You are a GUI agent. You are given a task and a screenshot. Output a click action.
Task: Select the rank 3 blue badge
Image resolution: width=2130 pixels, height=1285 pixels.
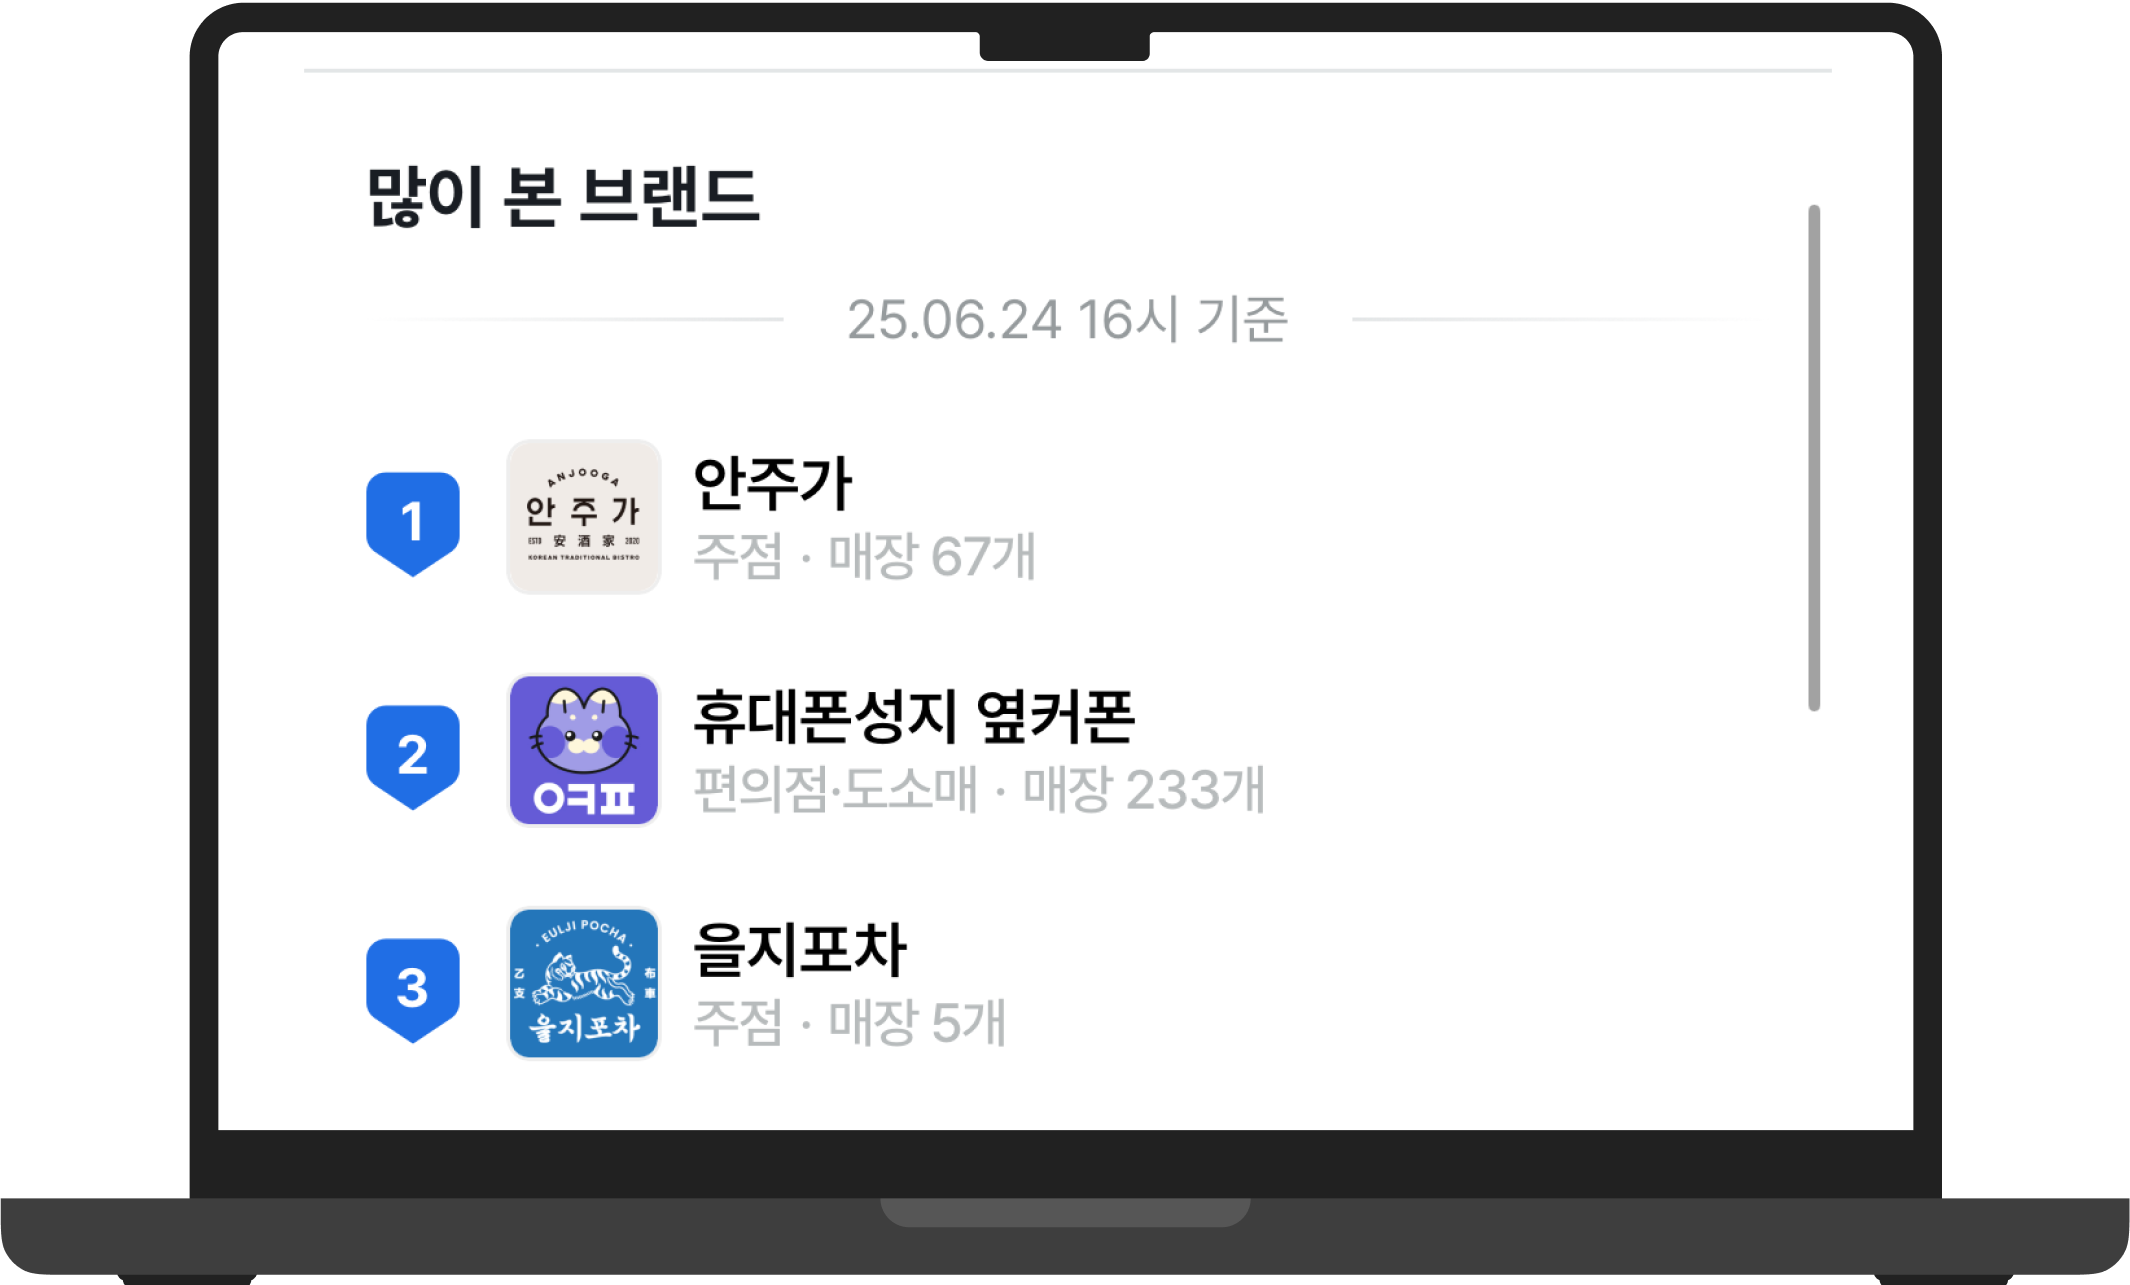coord(413,990)
